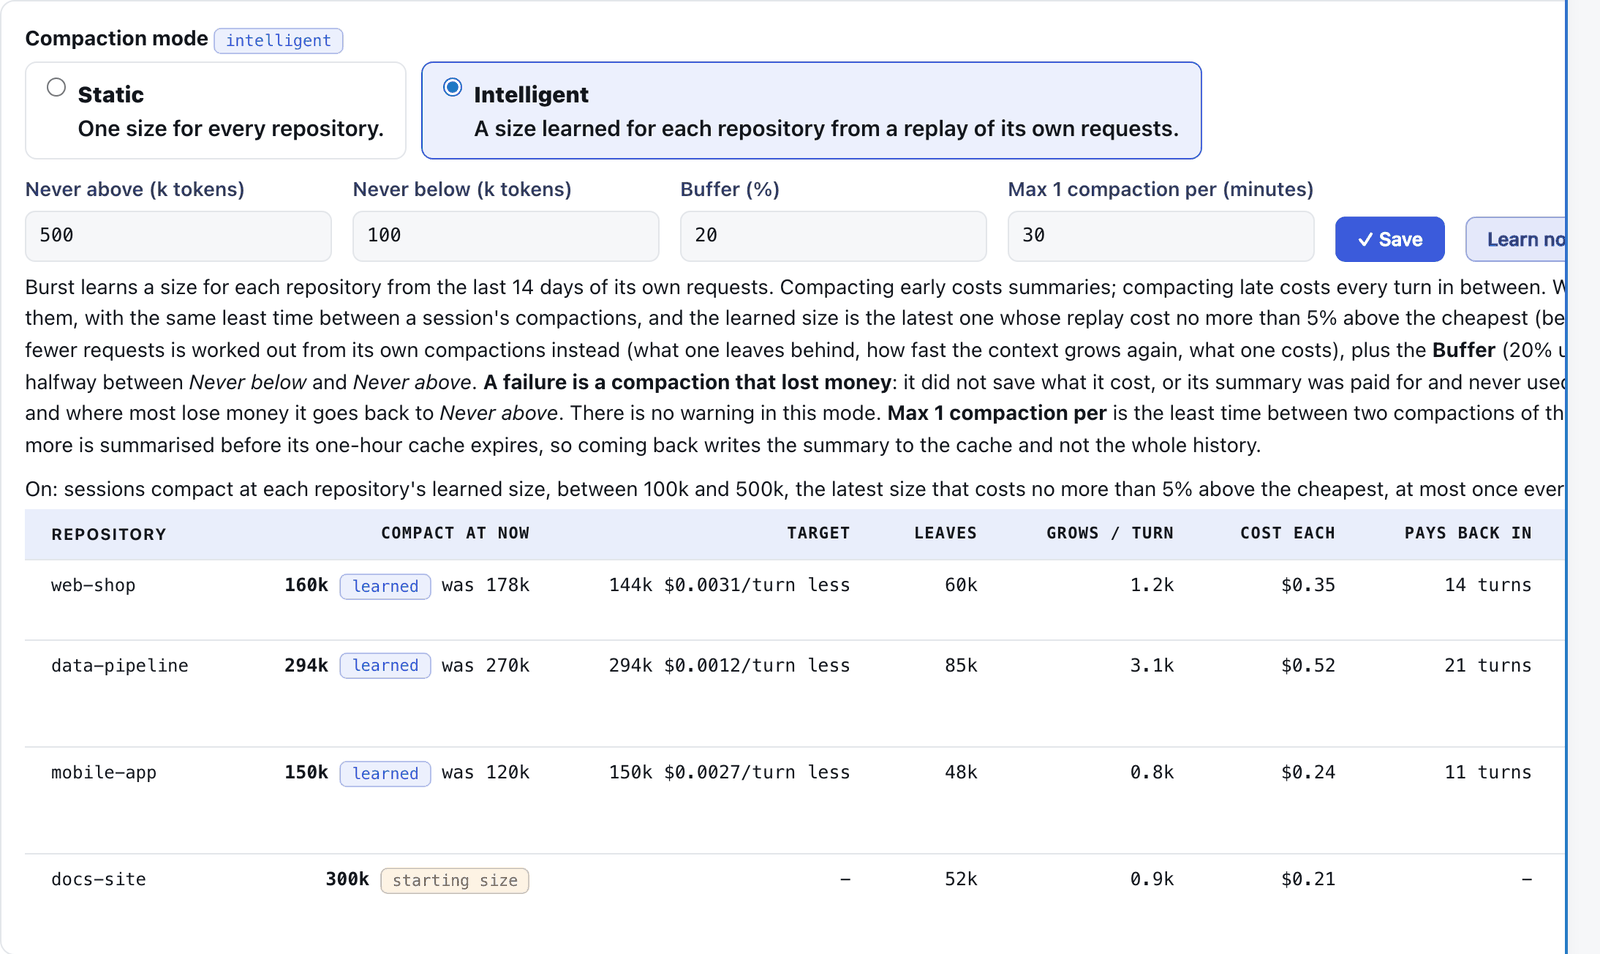Image resolution: width=1600 pixels, height=954 pixels.
Task: Click the "was 270k" value
Action: [x=486, y=665]
